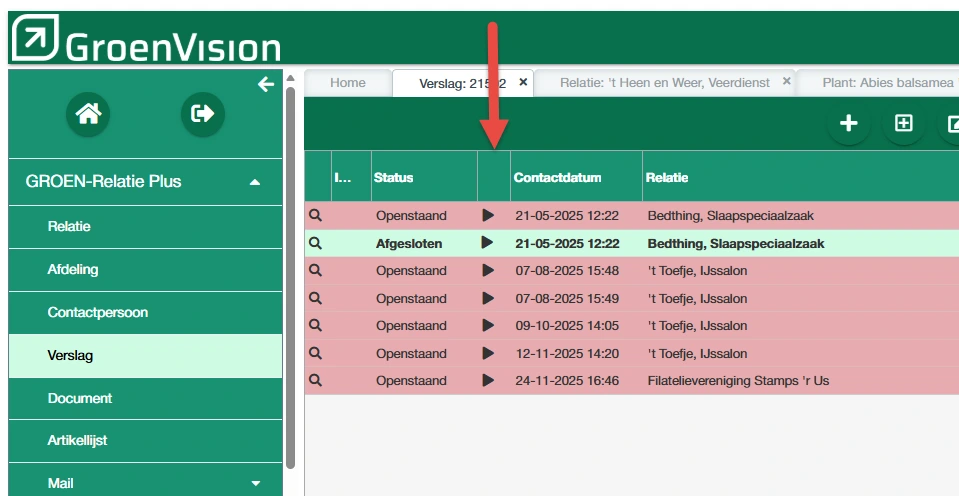Open Relatie in the sidebar menu
The width and height of the screenshot is (959, 496).
coord(146,226)
